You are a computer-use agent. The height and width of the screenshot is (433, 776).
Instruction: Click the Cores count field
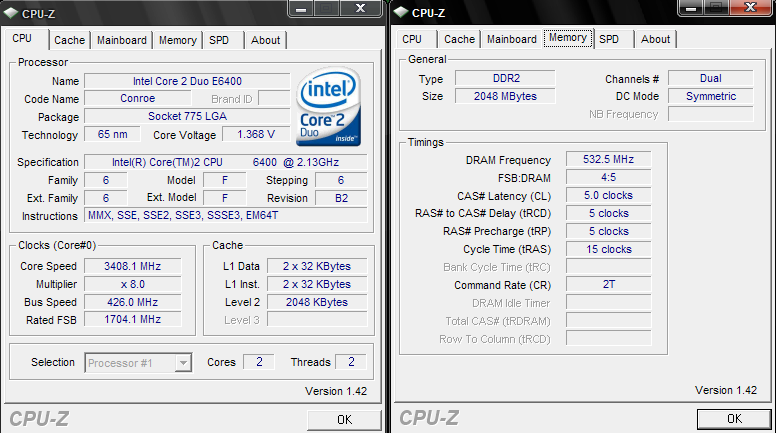click(259, 362)
